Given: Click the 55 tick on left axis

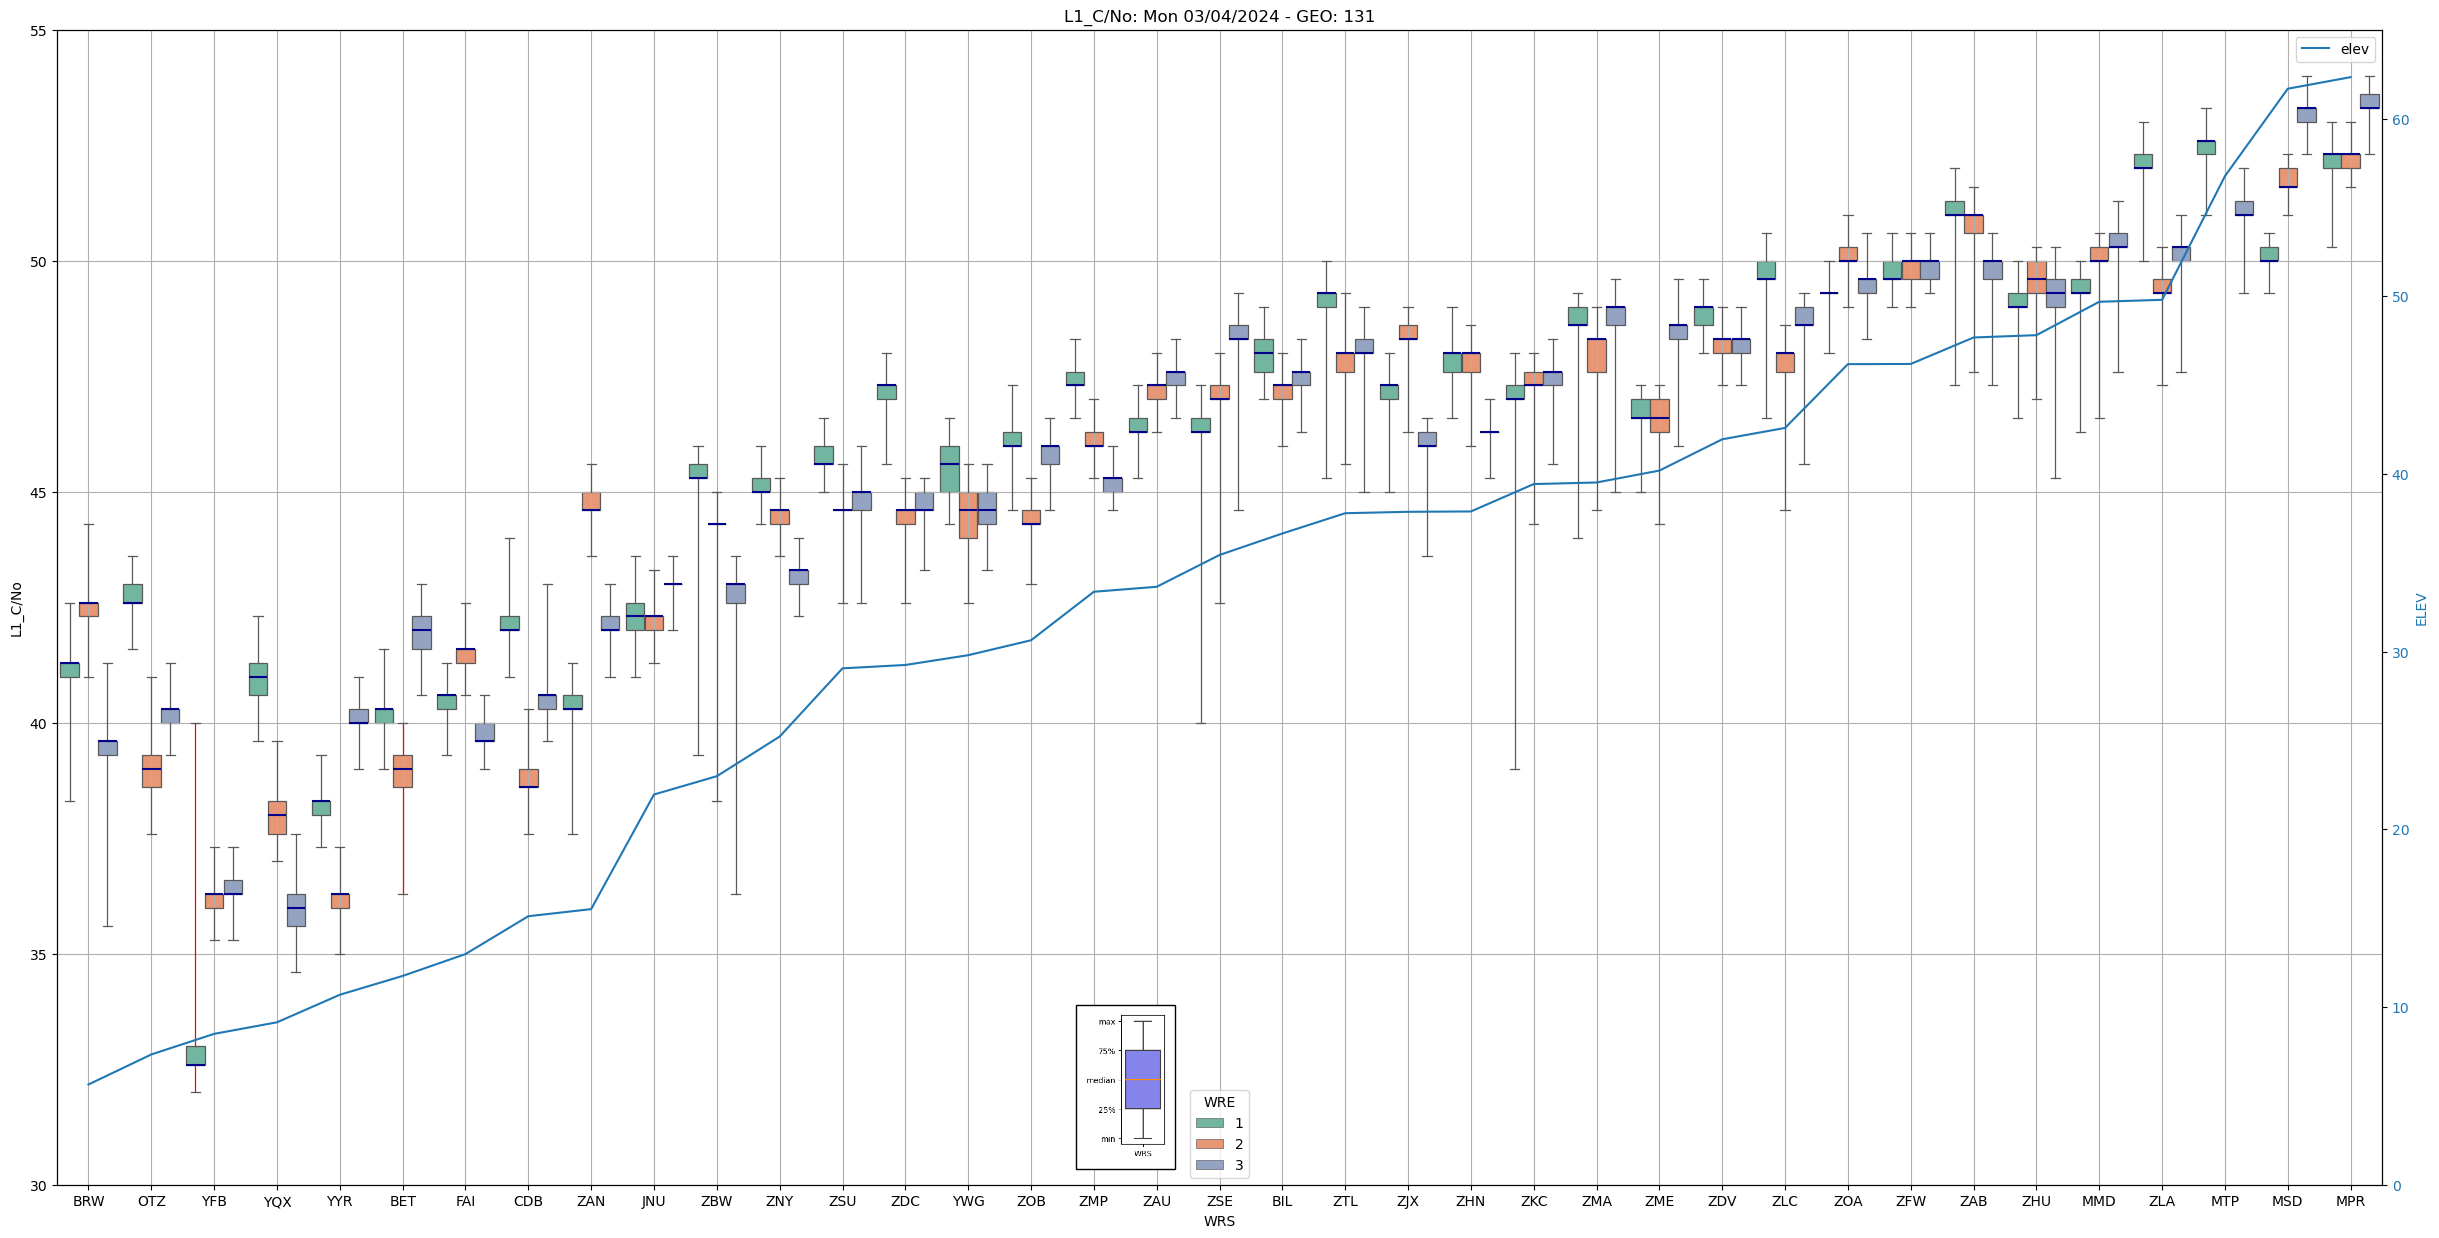Looking at the screenshot, I should pyautogui.click(x=39, y=31).
